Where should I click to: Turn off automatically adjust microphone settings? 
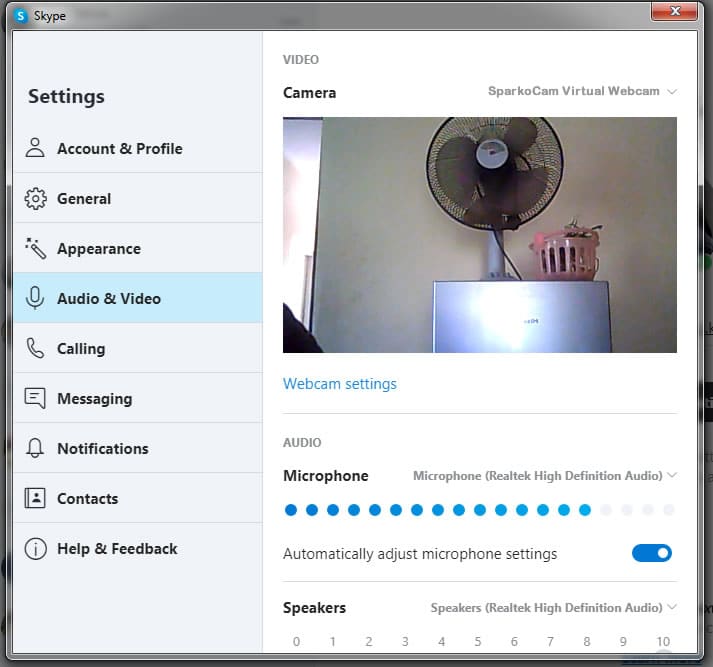coord(652,553)
